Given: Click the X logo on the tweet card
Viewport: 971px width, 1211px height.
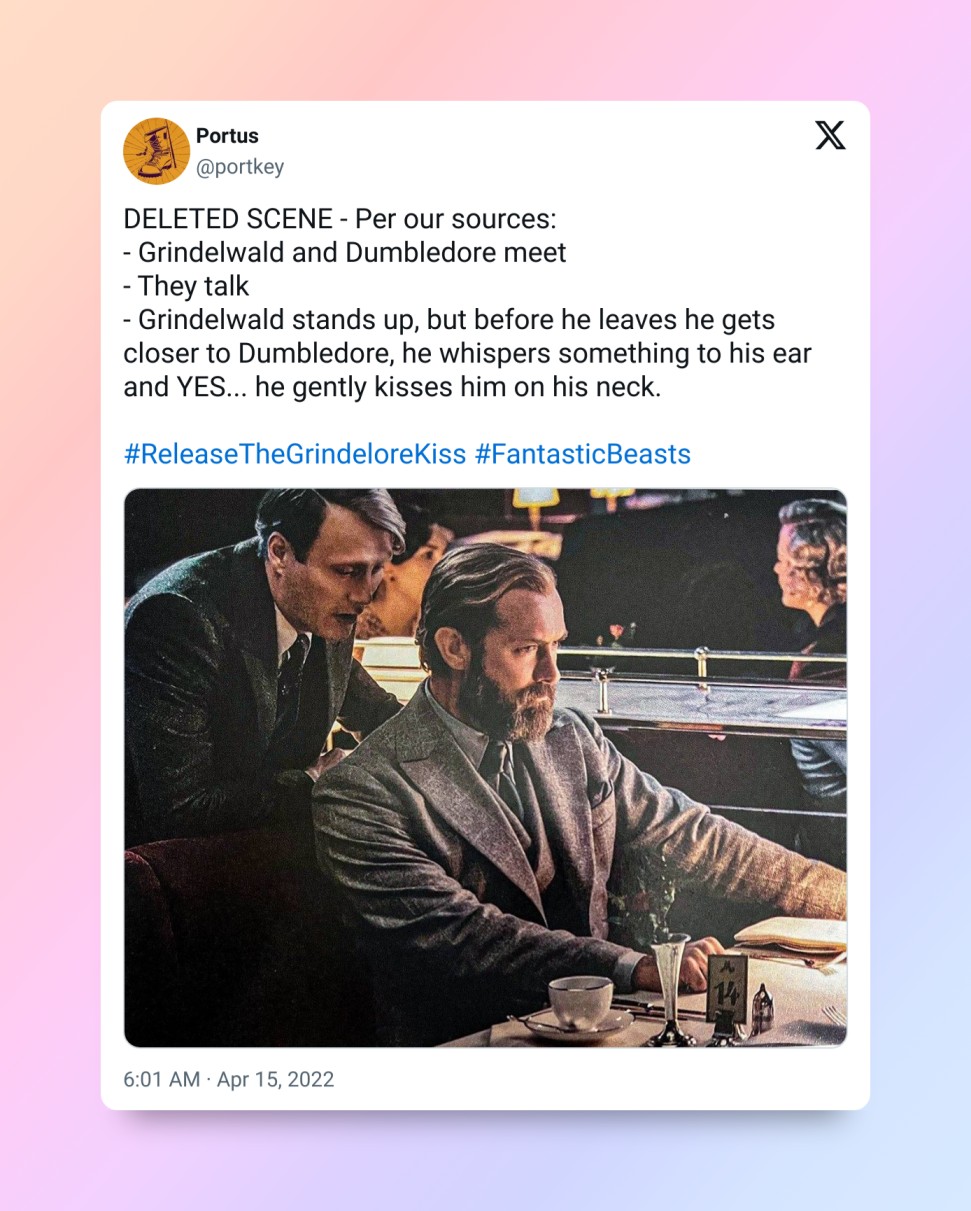Looking at the screenshot, I should click(830, 135).
